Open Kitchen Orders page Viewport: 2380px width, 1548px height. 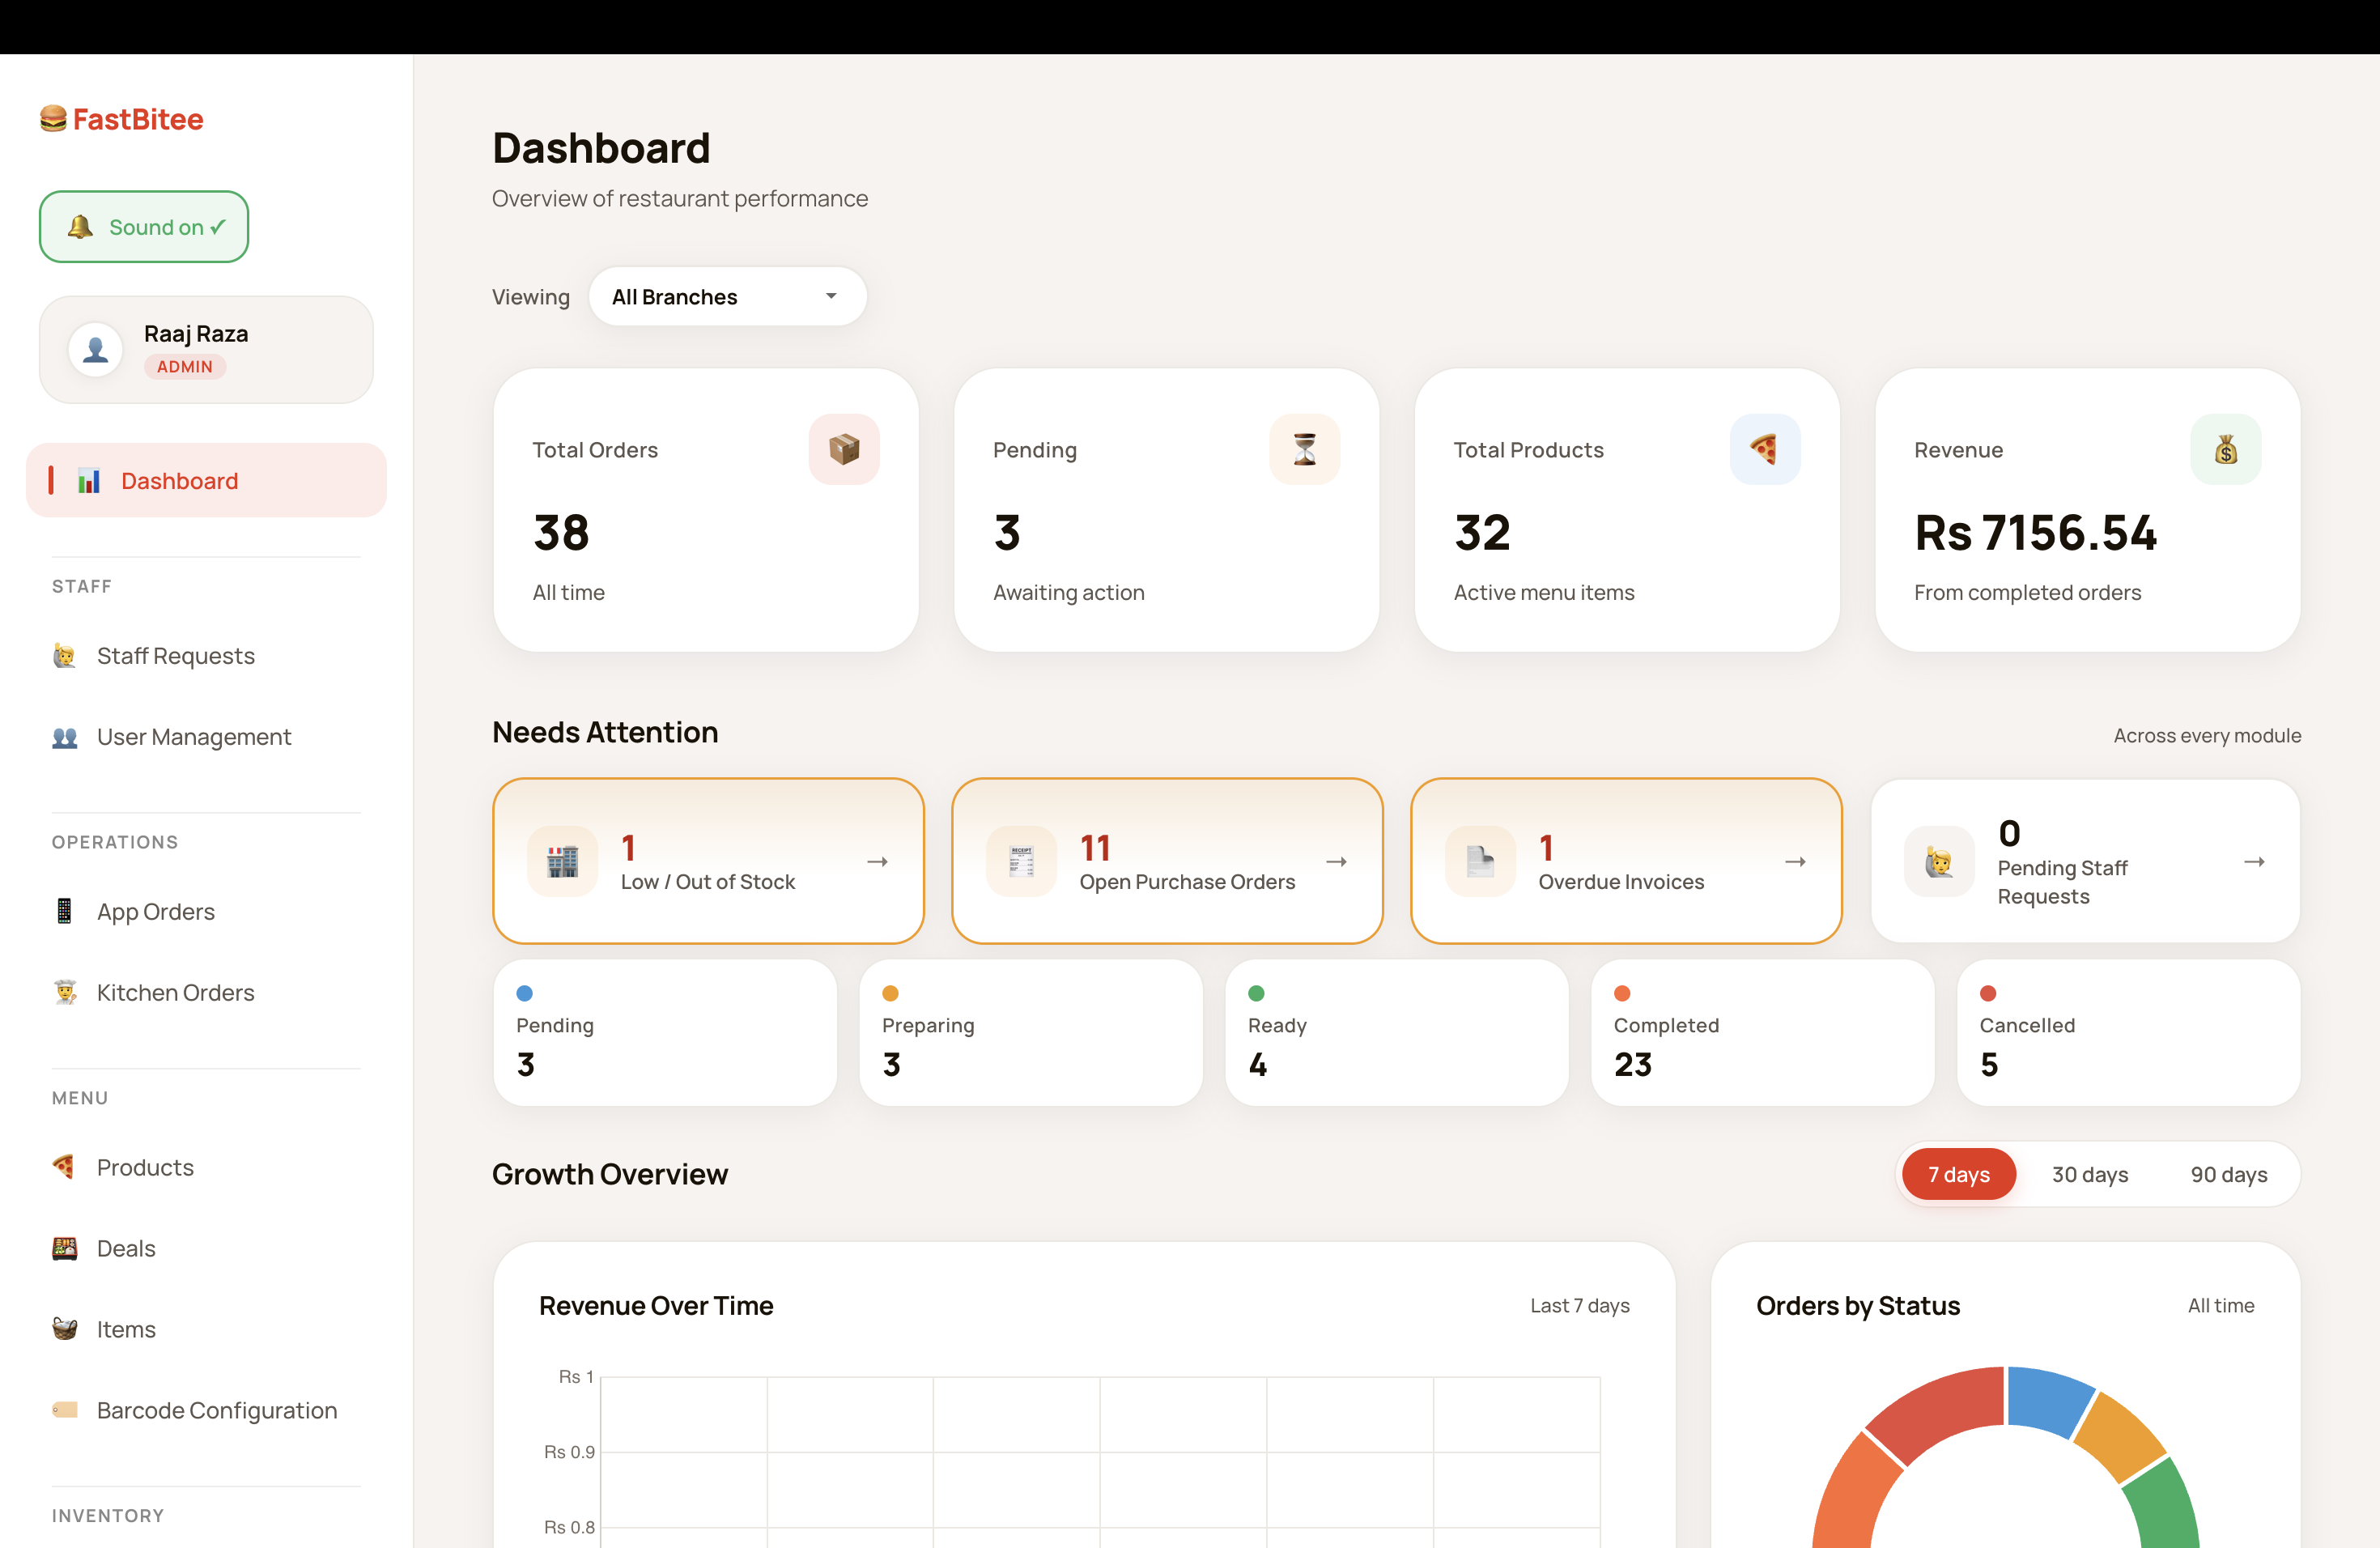click(206, 992)
